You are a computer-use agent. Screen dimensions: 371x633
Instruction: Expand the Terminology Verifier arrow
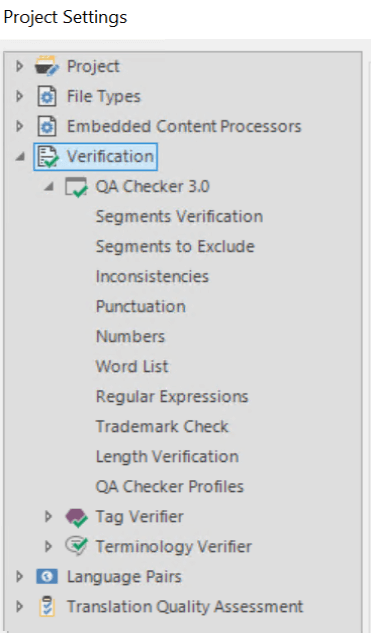tap(48, 547)
